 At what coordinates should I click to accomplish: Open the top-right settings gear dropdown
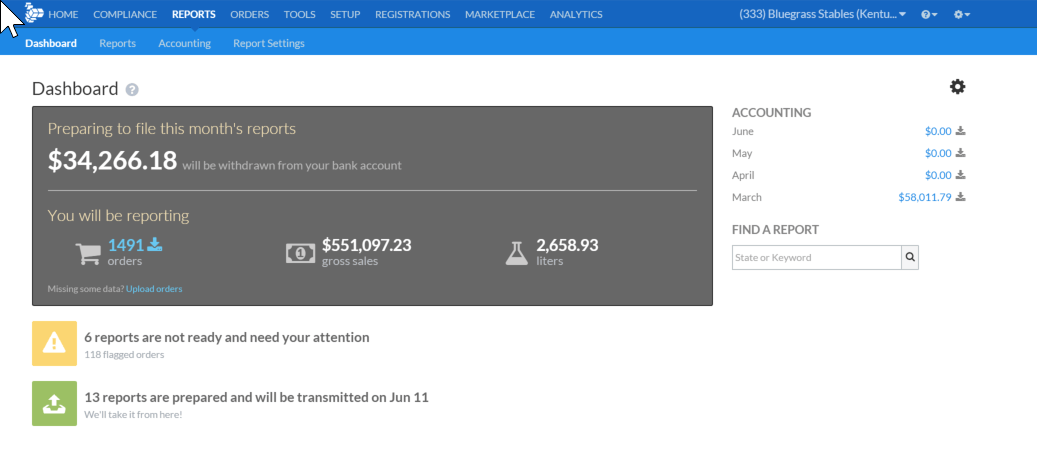[x=961, y=14]
